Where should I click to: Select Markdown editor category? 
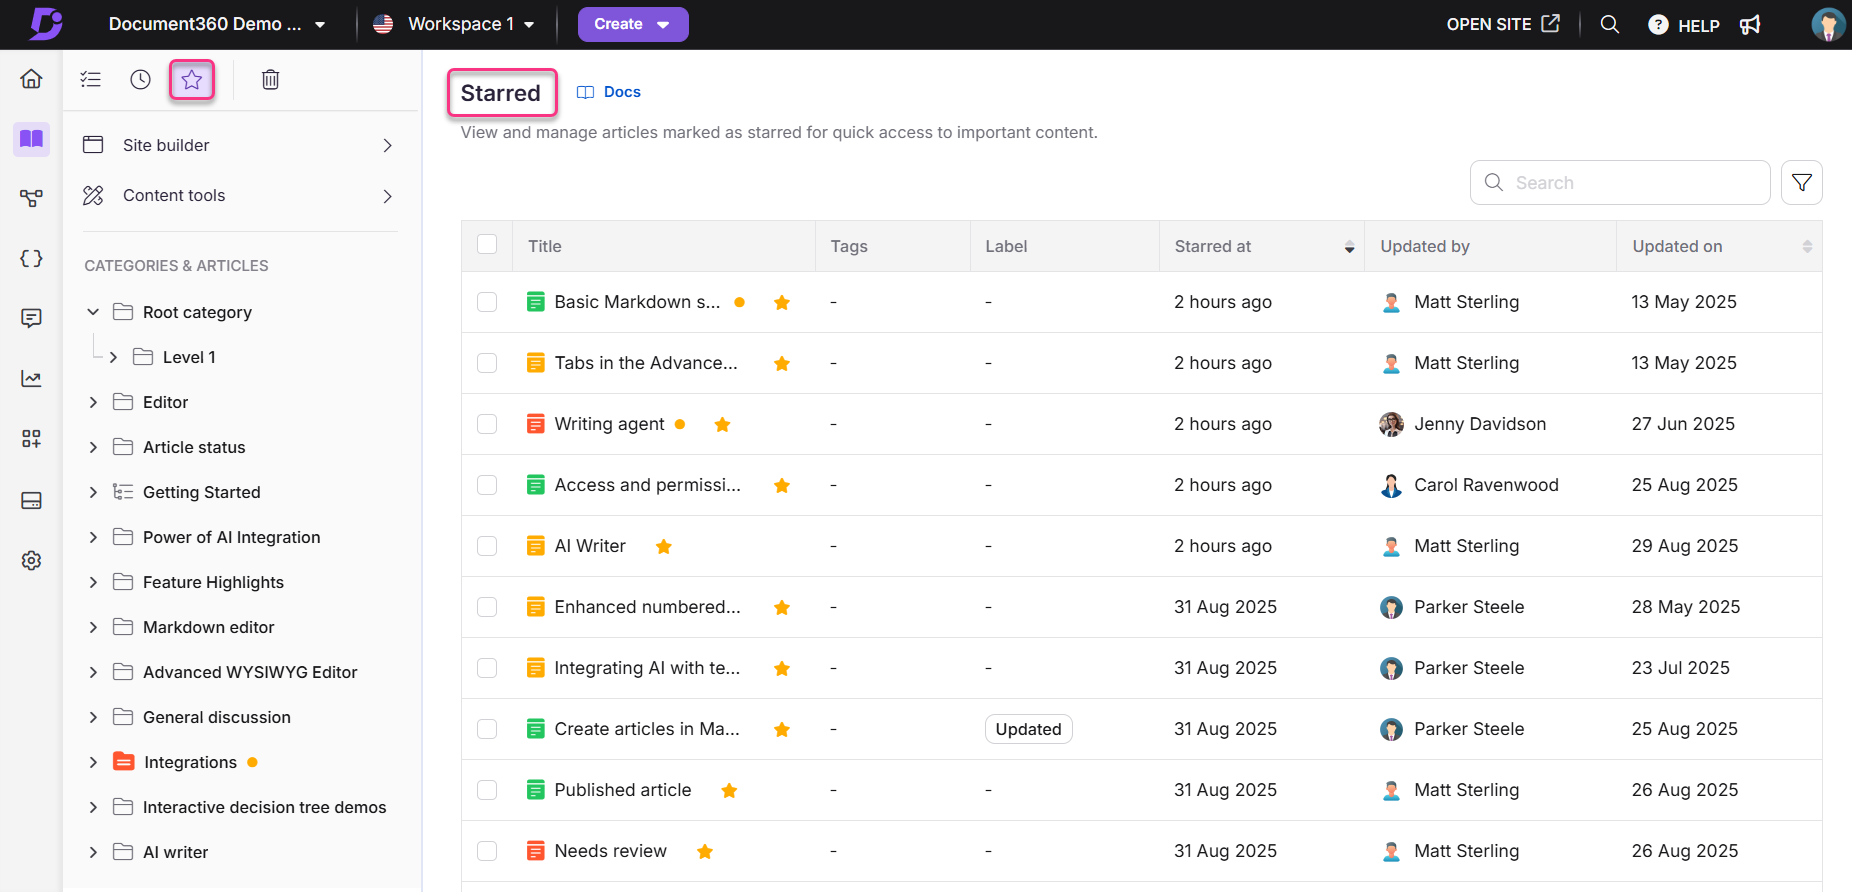click(208, 627)
